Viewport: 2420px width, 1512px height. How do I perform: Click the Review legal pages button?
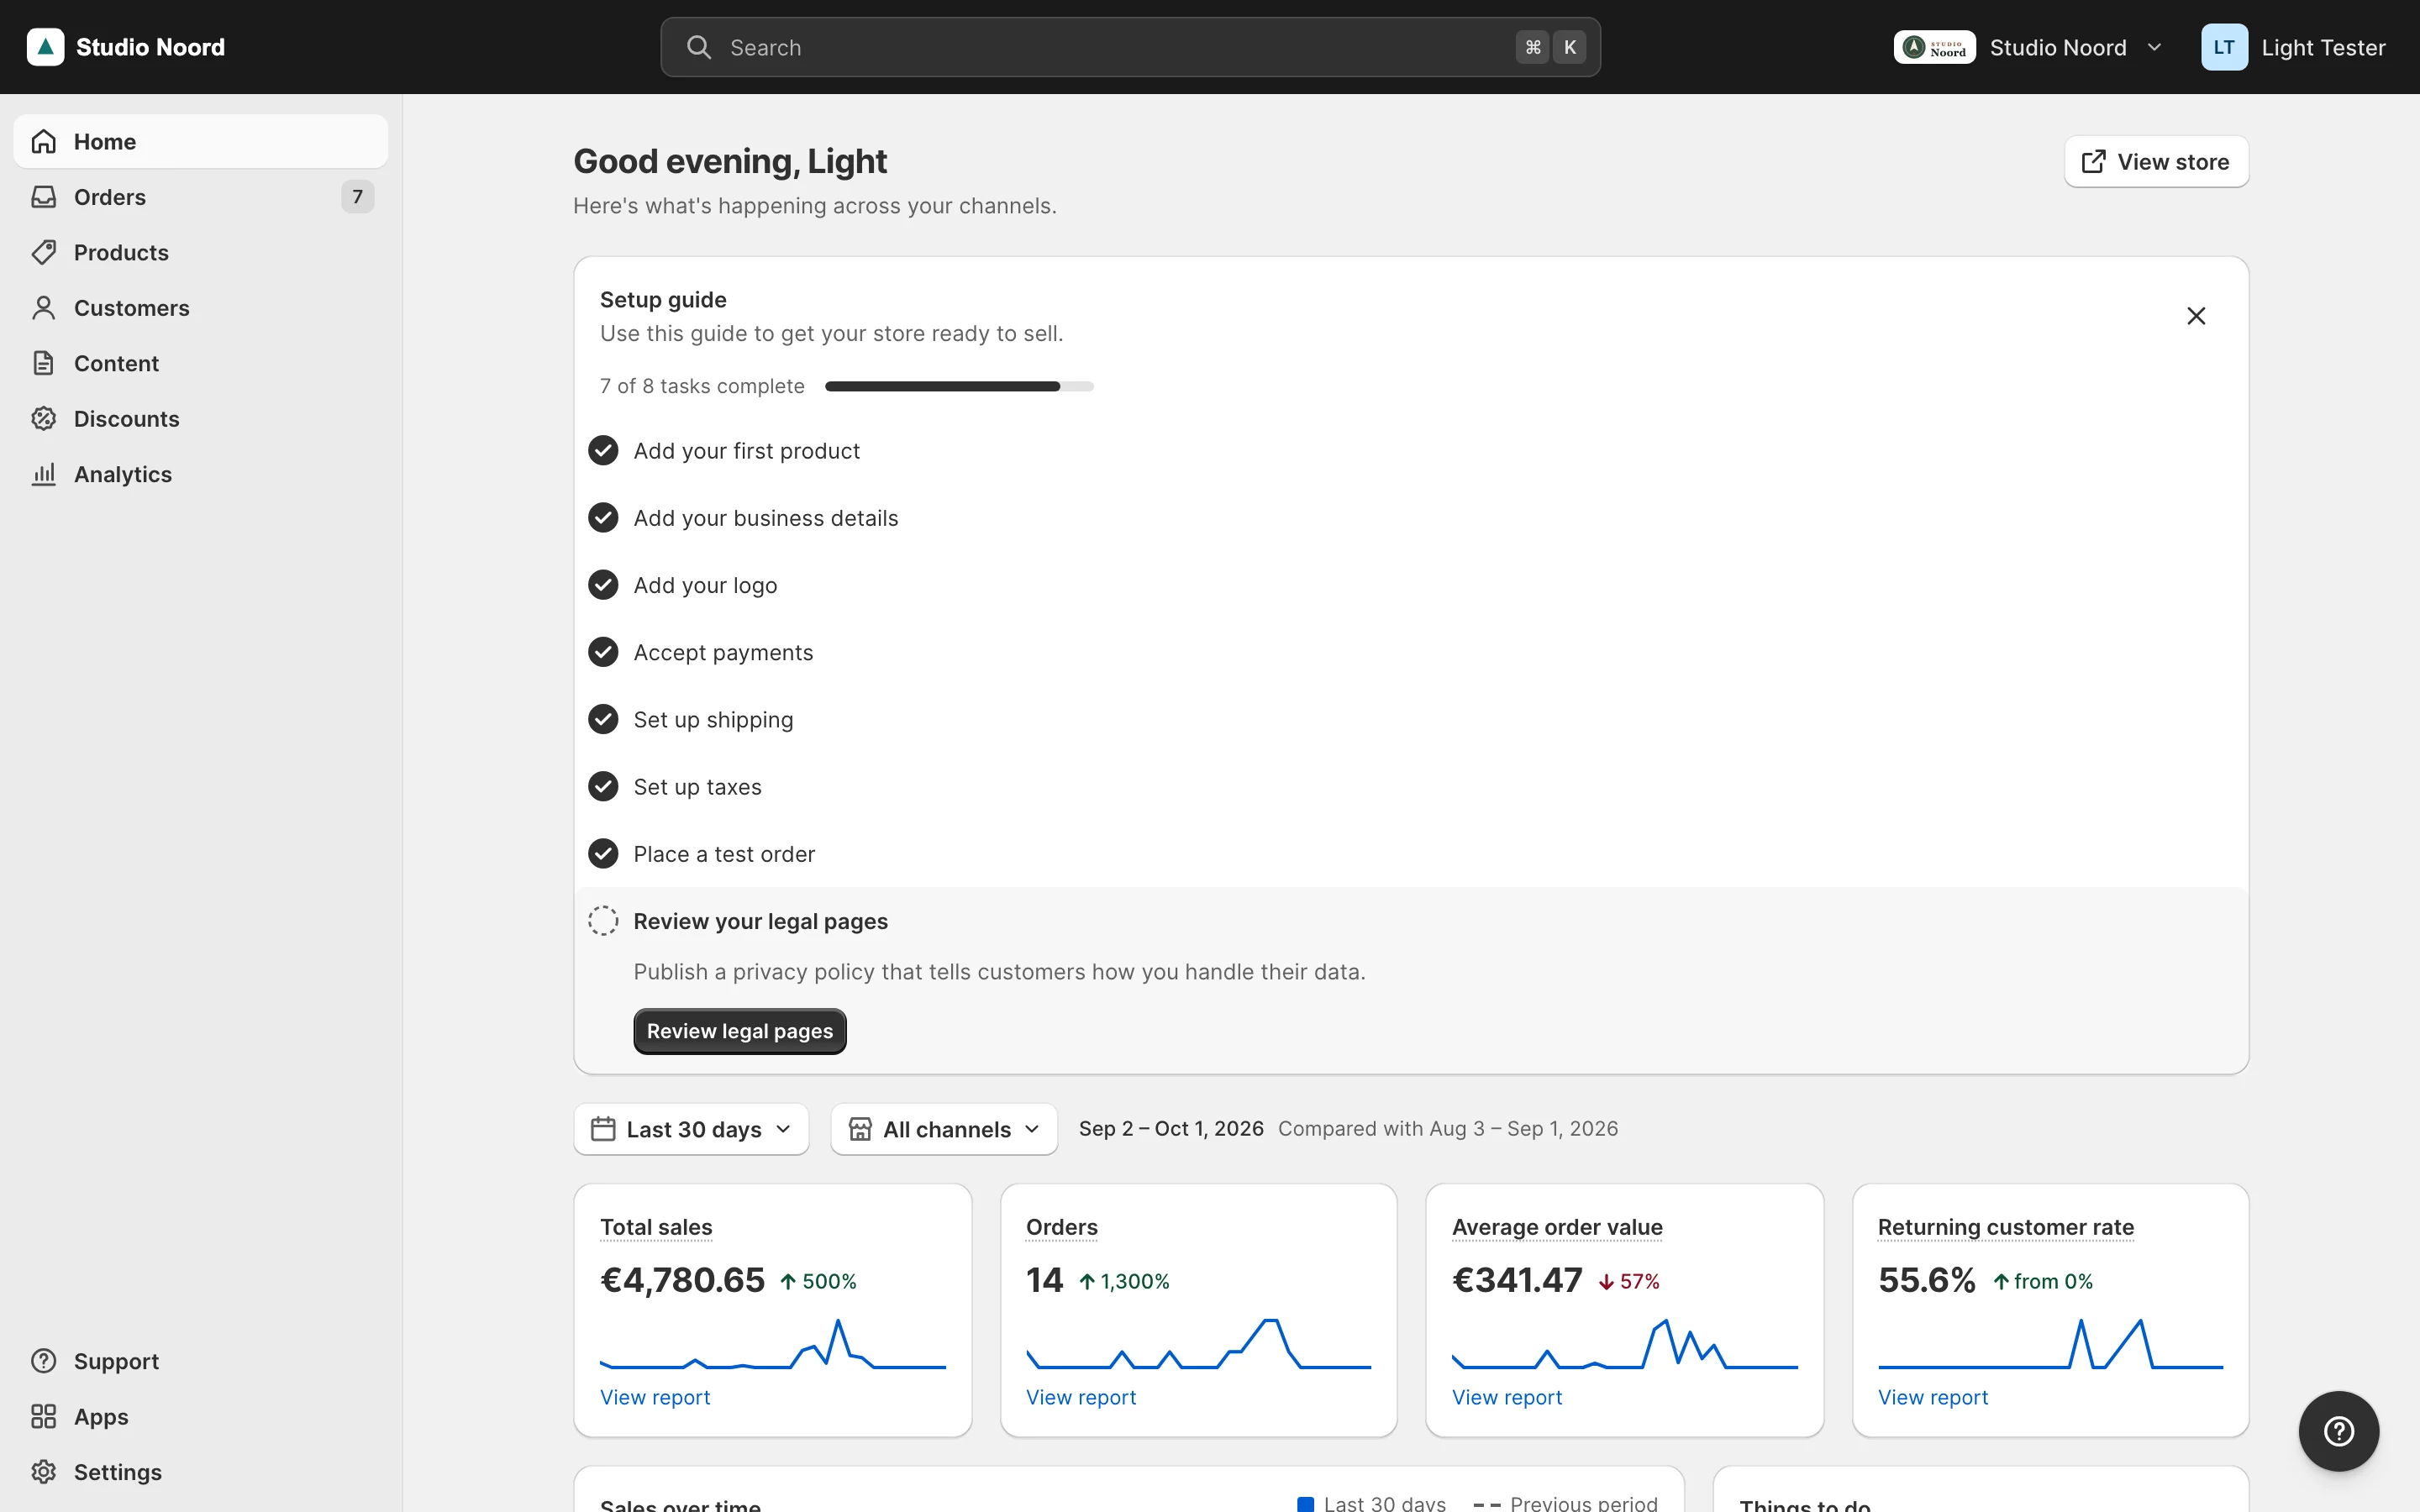[740, 1031]
